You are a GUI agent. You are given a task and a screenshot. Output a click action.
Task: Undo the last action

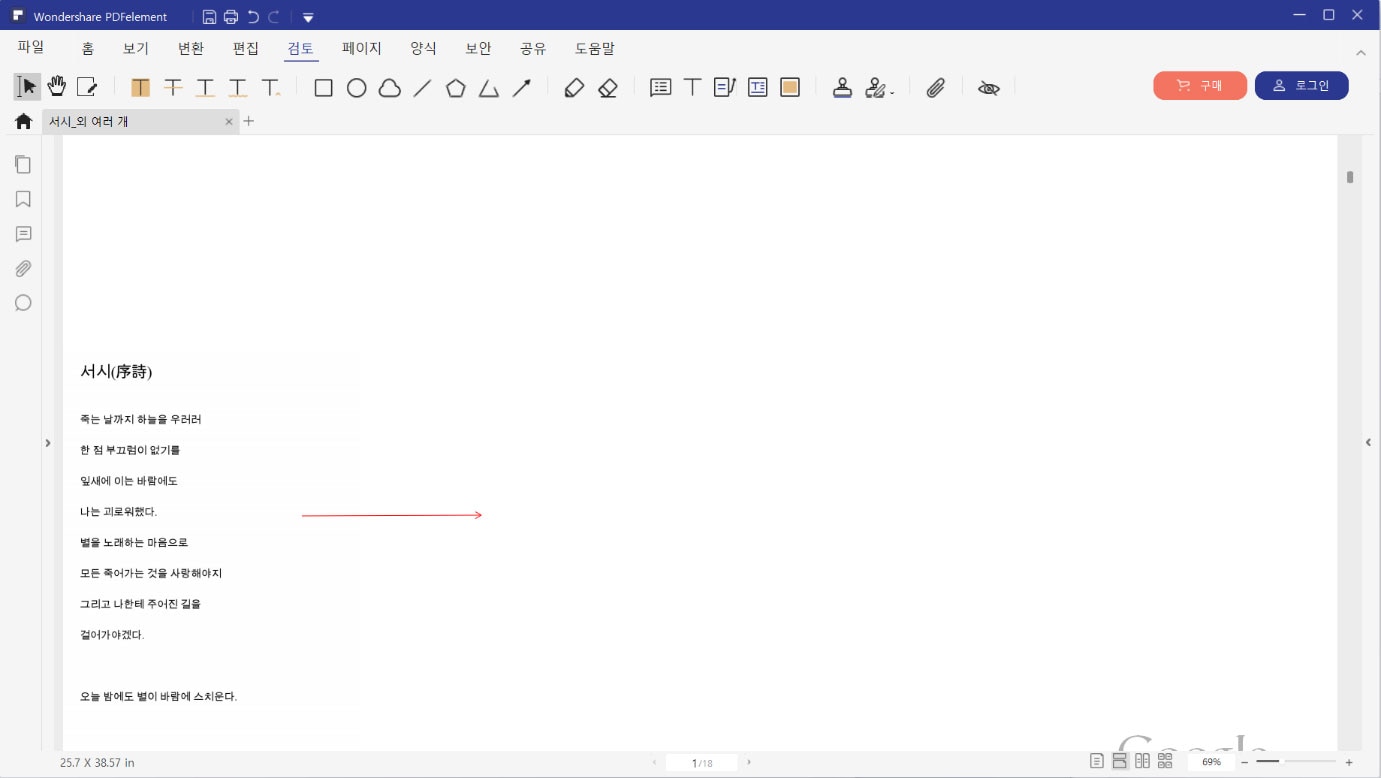(x=253, y=17)
